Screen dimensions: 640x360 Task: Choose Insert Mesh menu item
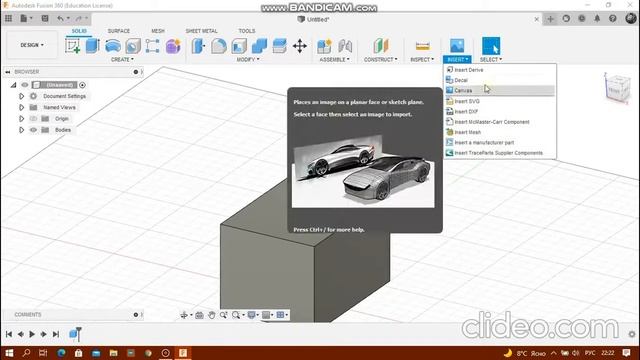pos(500,132)
